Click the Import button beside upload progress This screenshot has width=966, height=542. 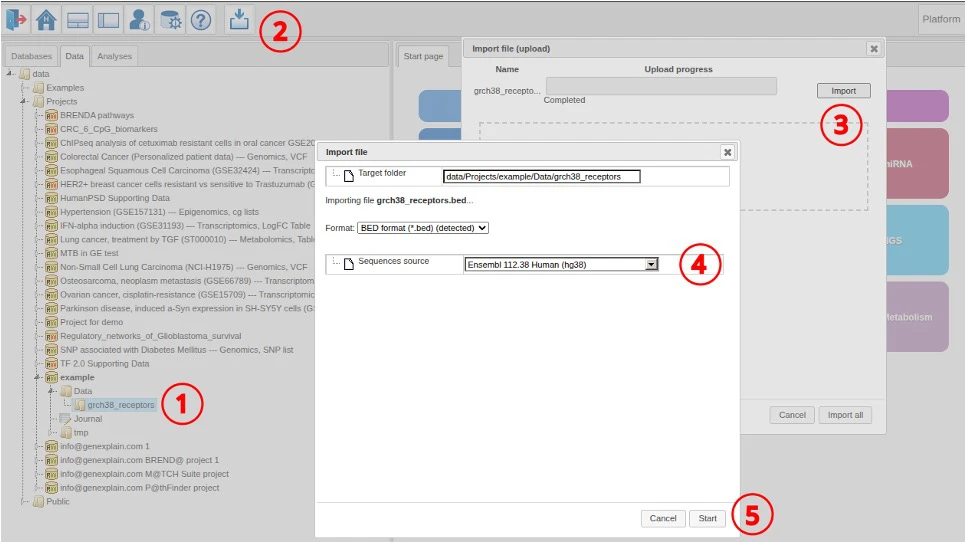tap(843, 91)
